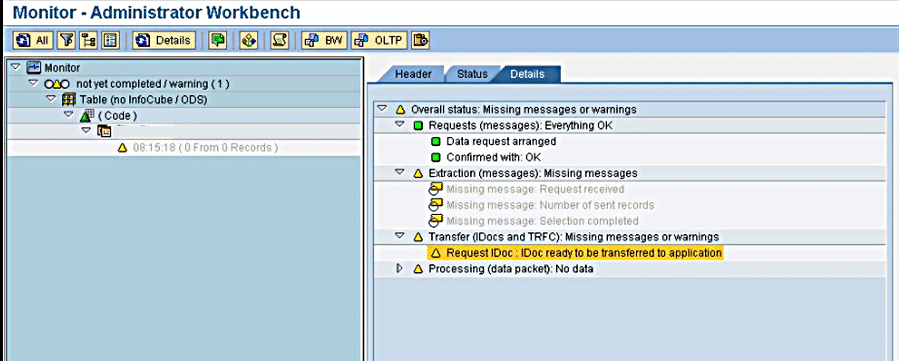Select the Details tab

527,74
